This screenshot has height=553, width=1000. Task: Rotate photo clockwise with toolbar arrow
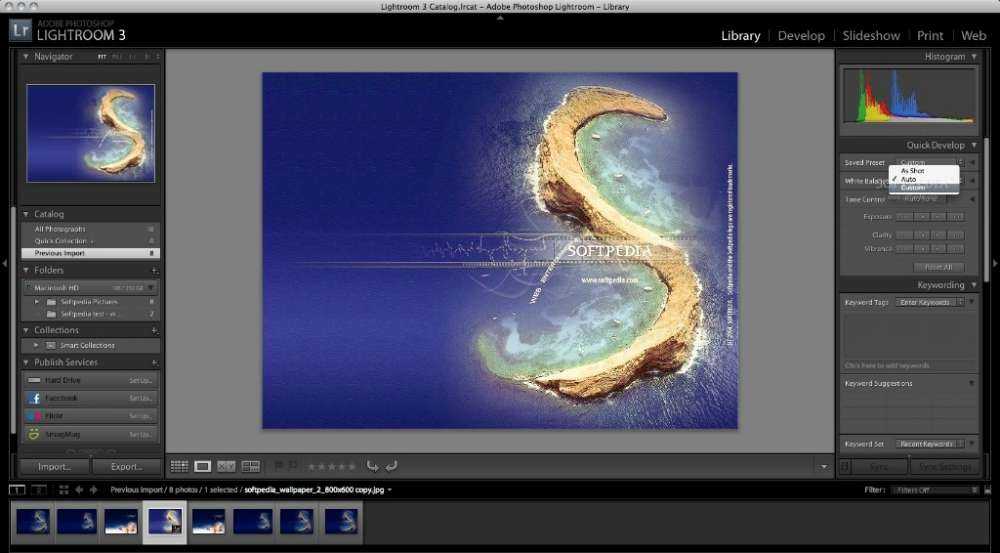(x=392, y=466)
